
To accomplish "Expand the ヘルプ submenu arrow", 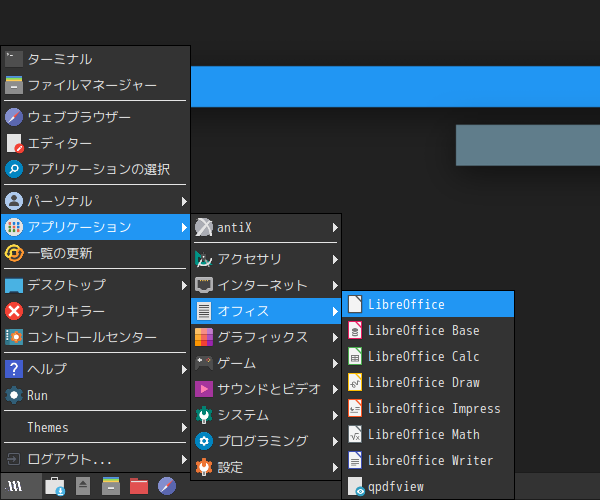I will pos(184,369).
